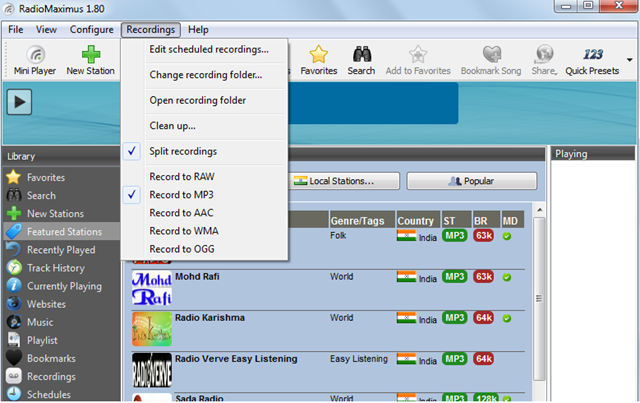Expand the toolbar overflow arrow
Viewport: 640px width, 403px height.
click(x=630, y=60)
